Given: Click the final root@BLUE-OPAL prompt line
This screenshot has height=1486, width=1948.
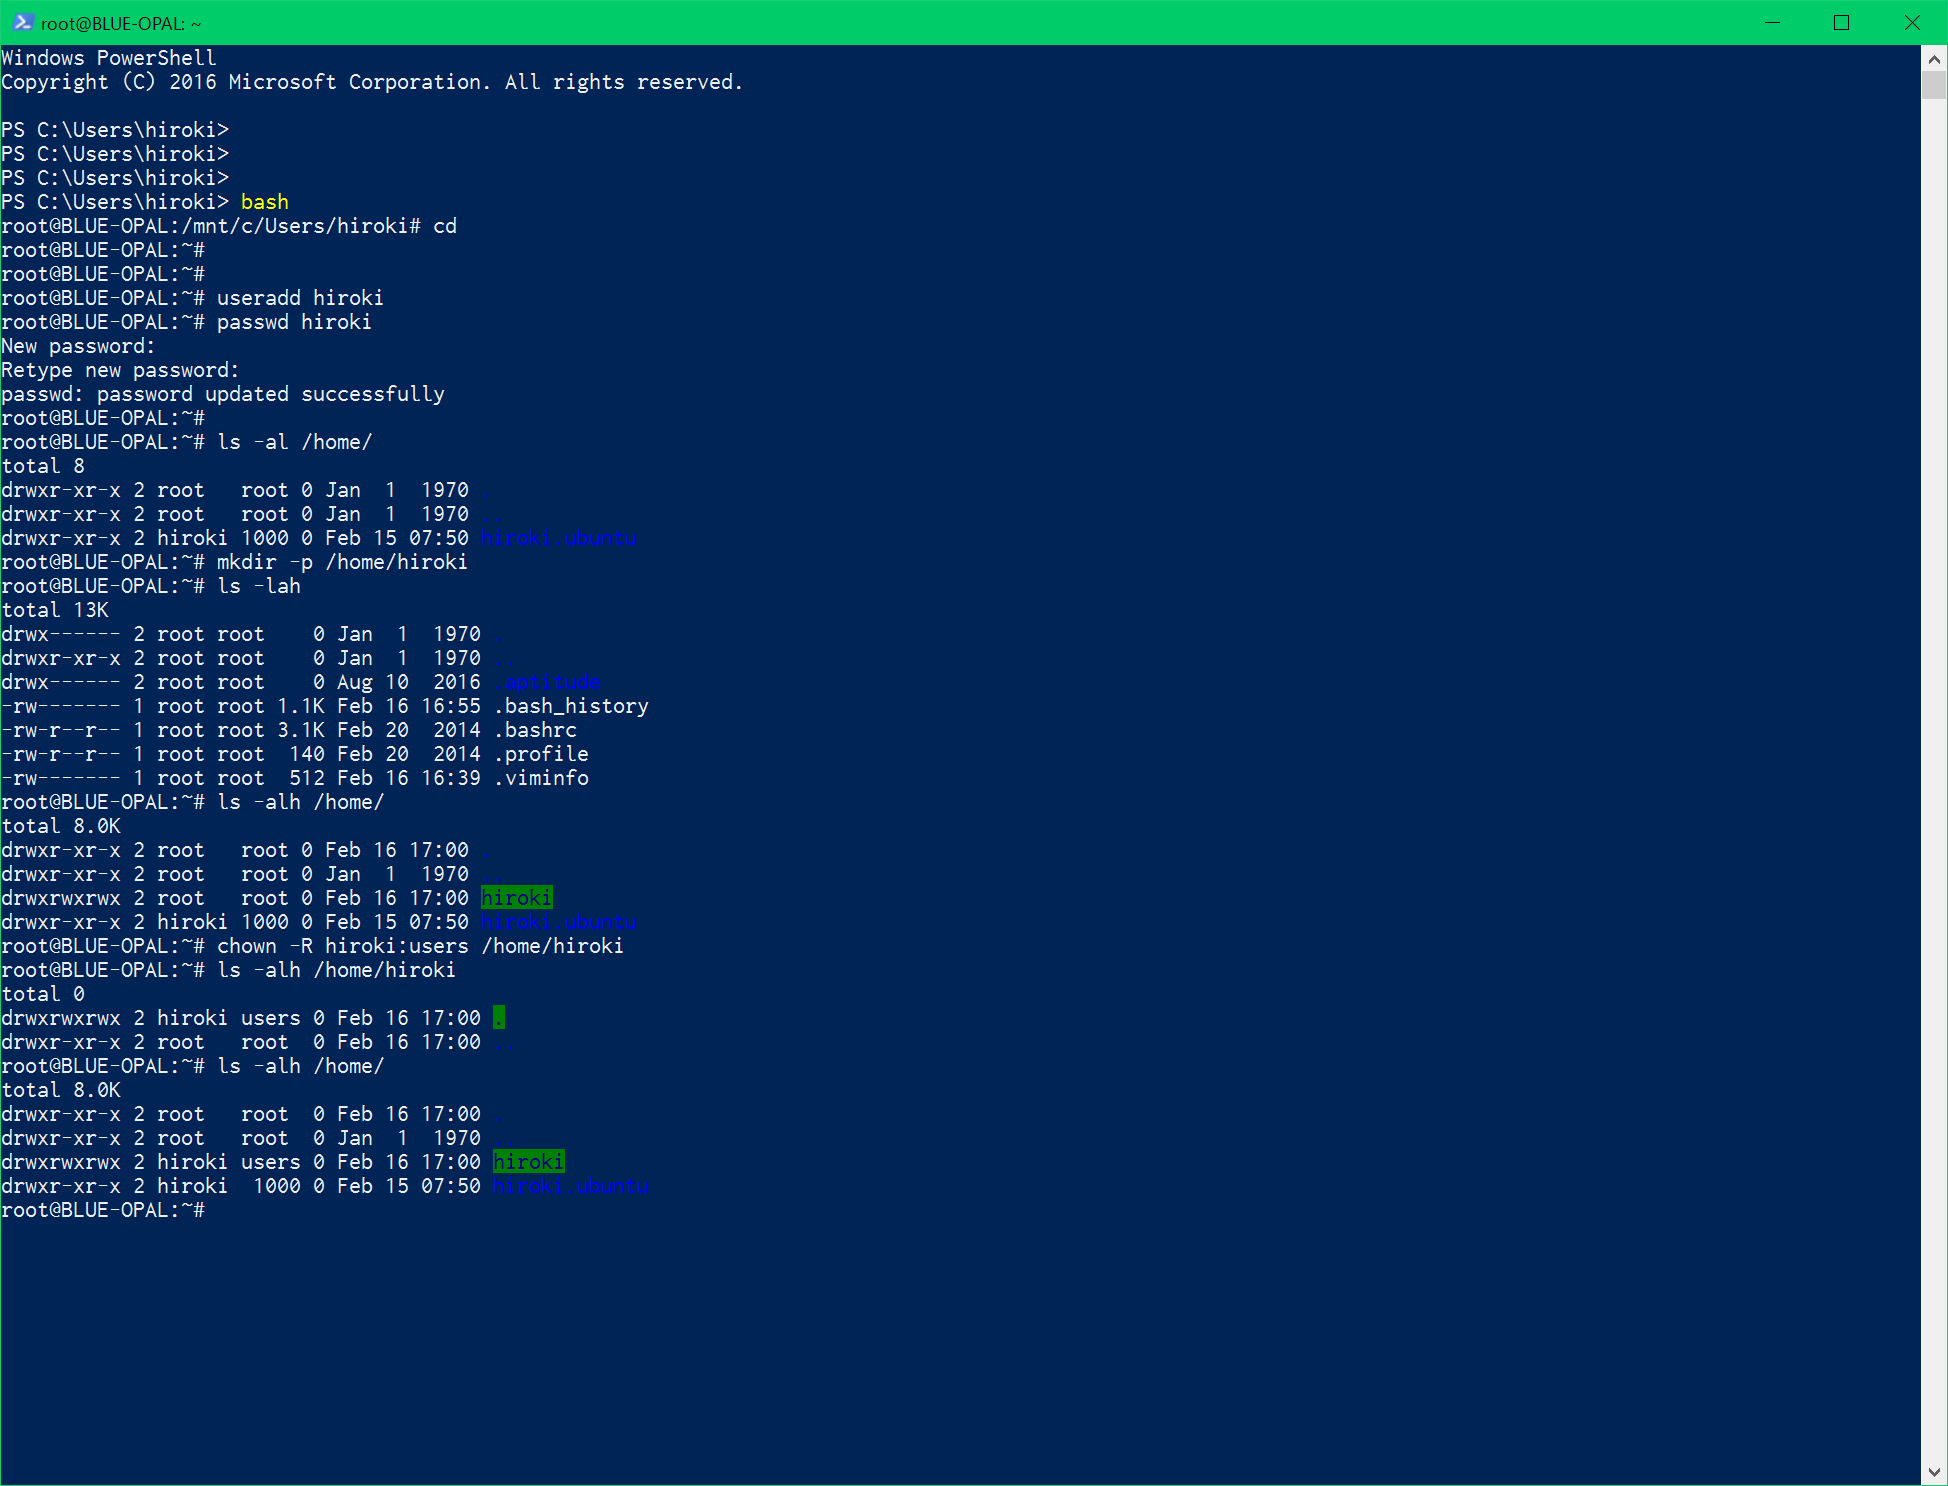Looking at the screenshot, I should (103, 1210).
